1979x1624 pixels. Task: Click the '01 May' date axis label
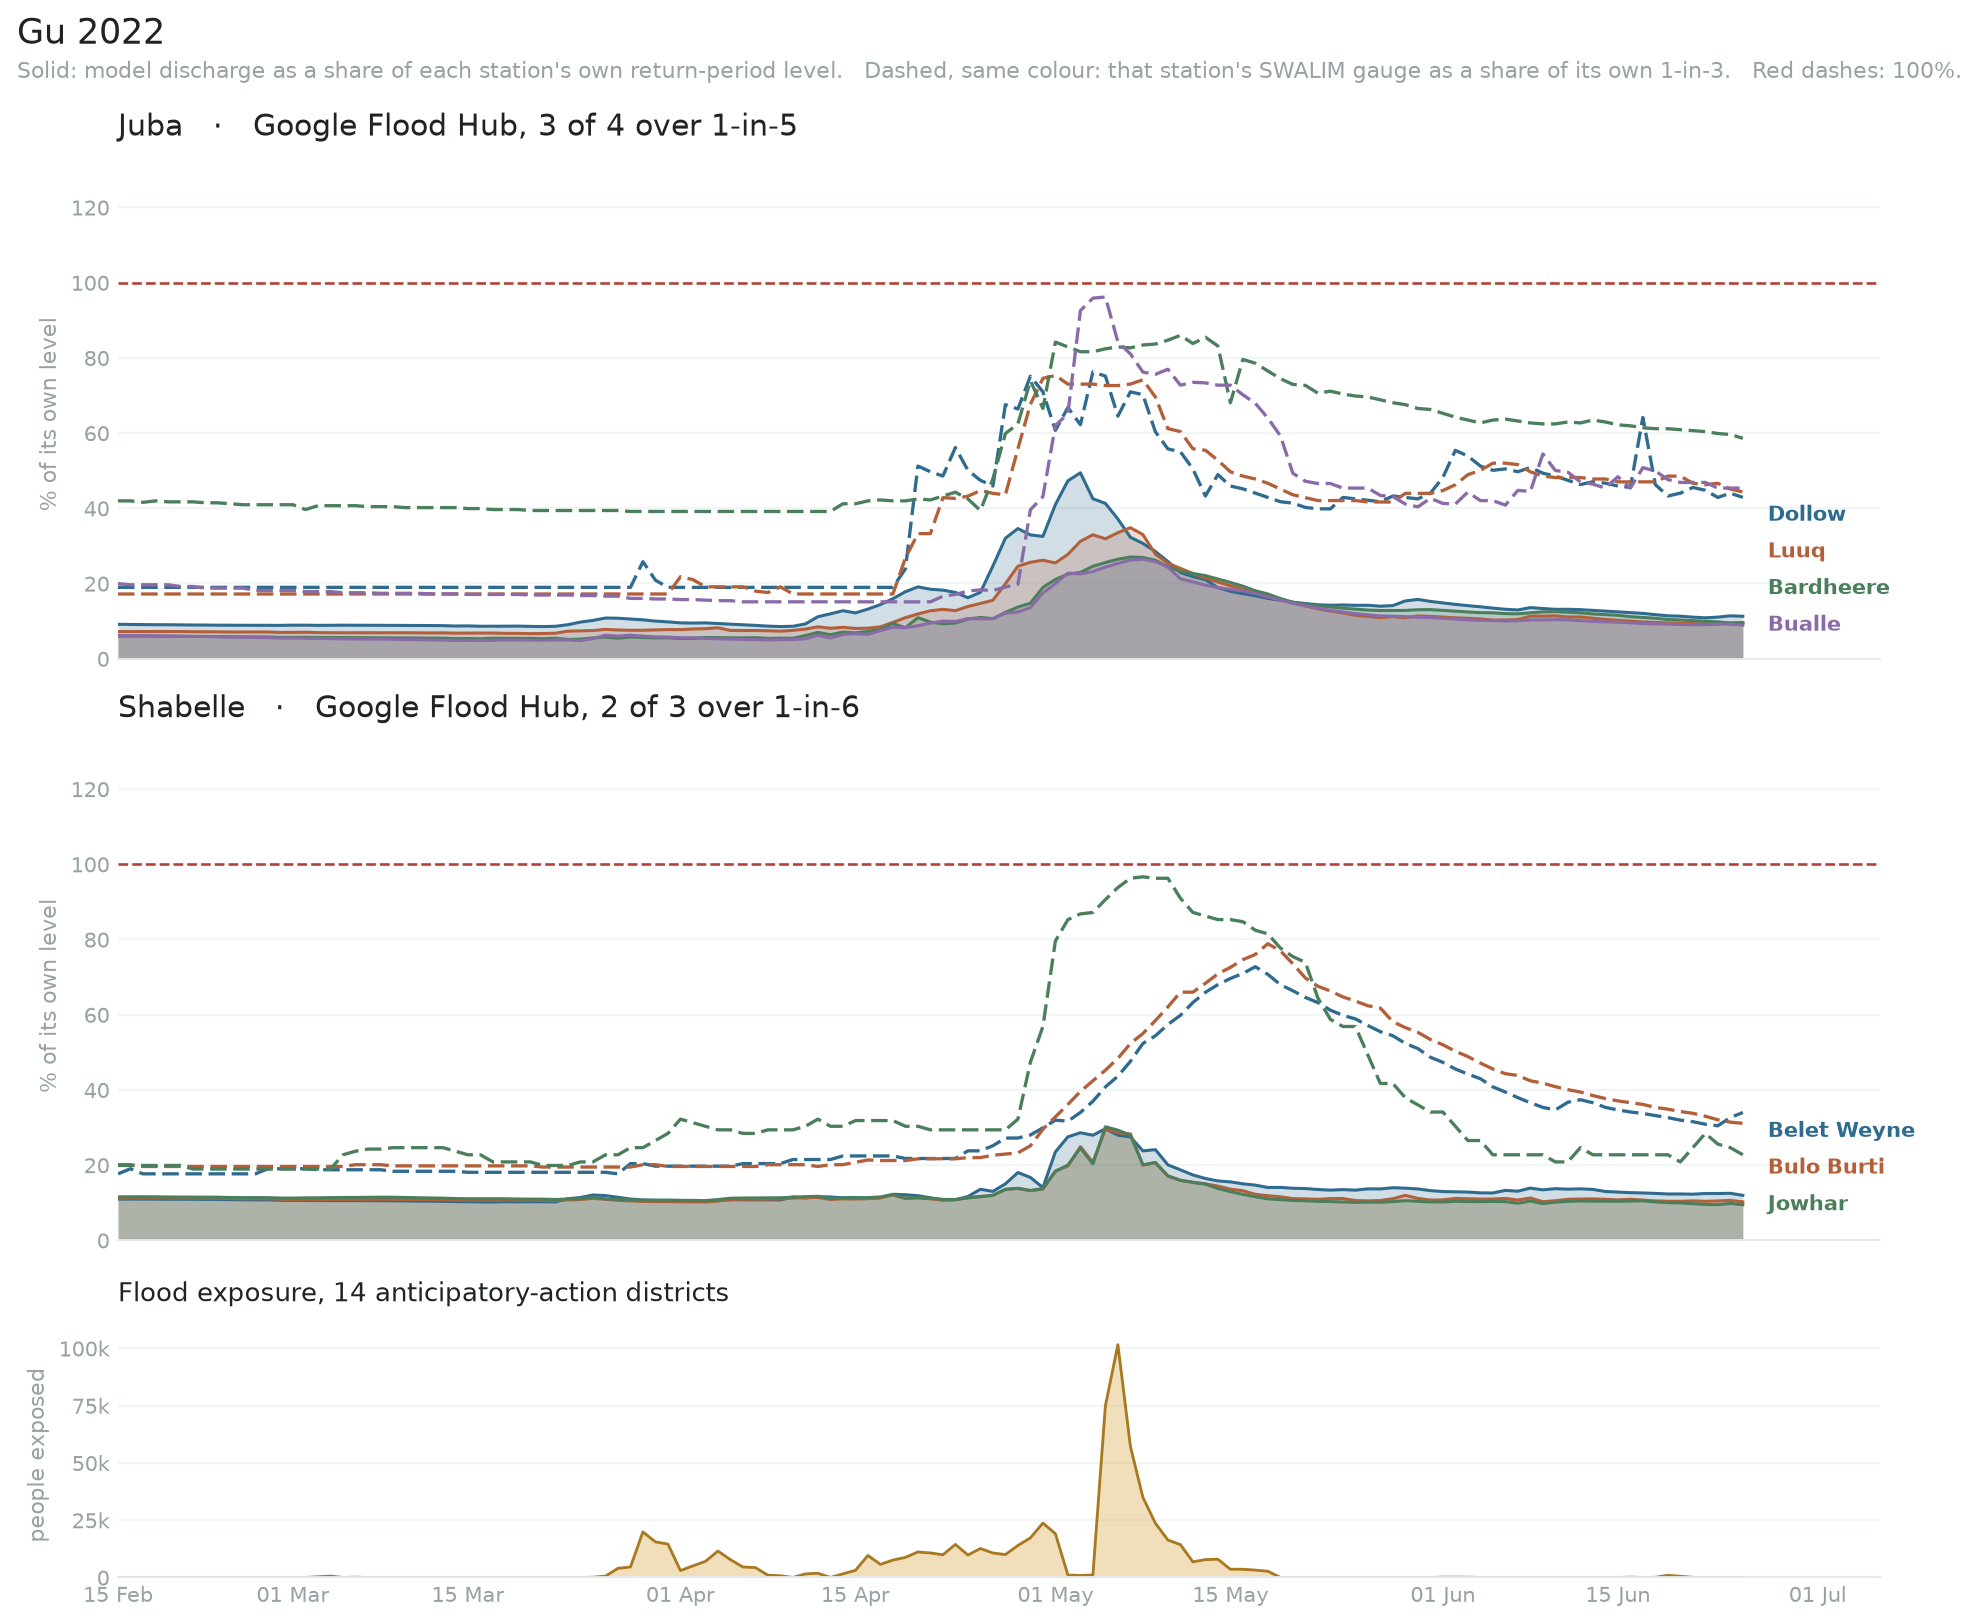coord(1056,1595)
